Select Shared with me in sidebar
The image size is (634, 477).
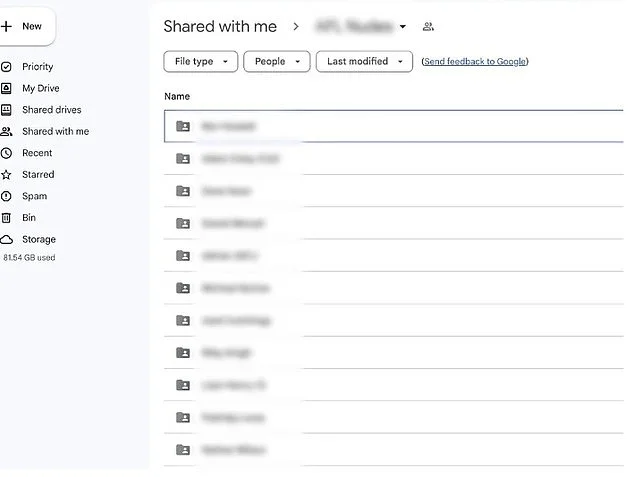pos(55,131)
